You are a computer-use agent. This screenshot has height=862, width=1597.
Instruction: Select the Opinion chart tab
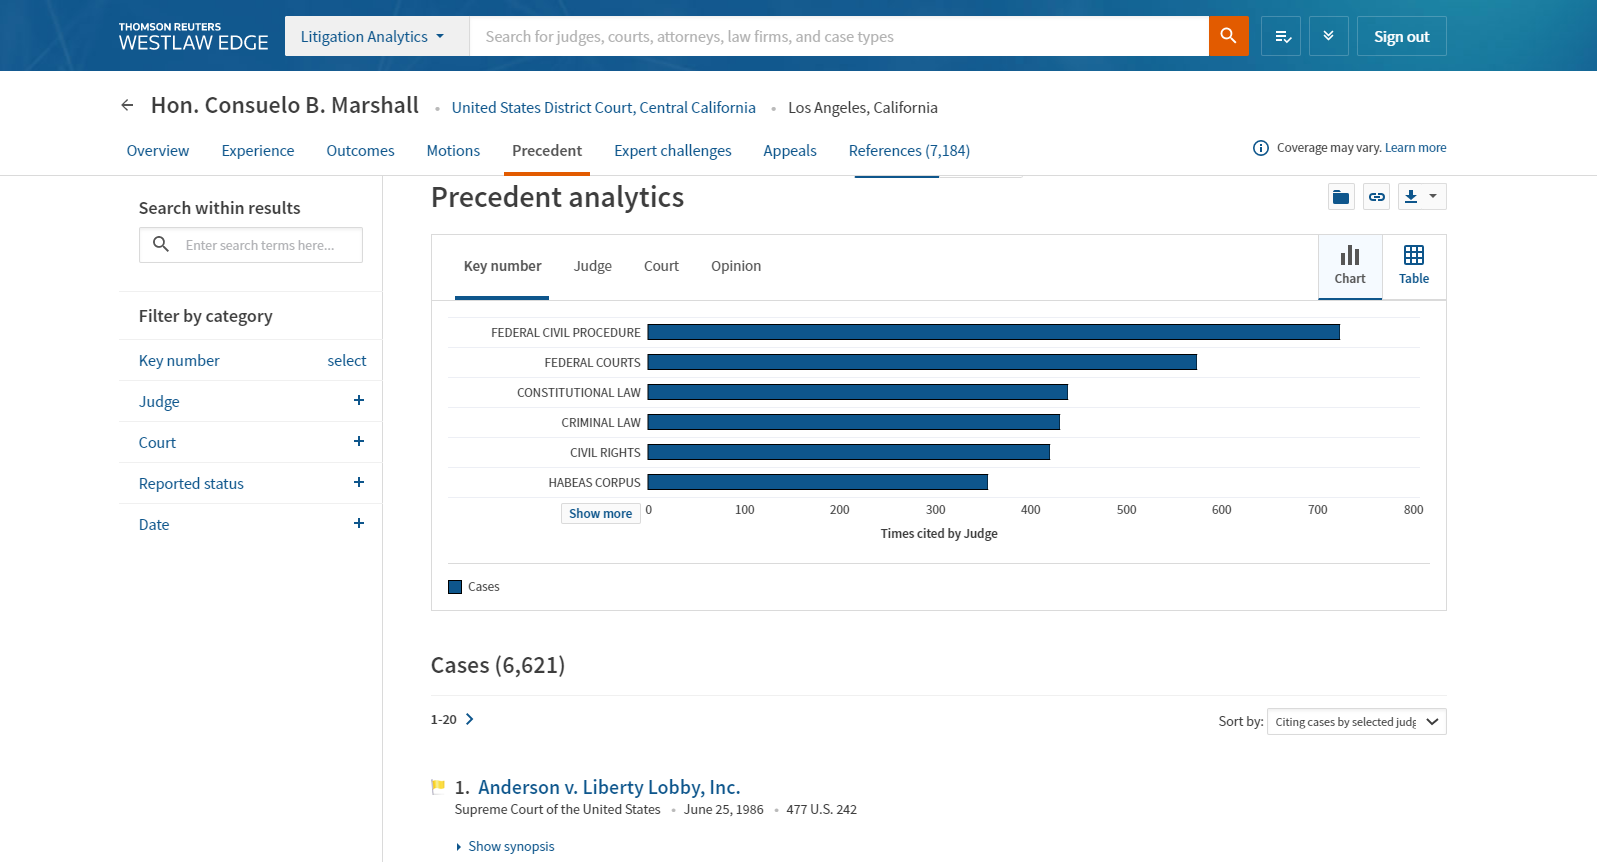pyautogui.click(x=735, y=266)
